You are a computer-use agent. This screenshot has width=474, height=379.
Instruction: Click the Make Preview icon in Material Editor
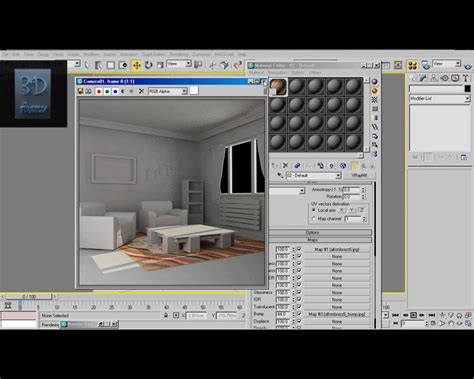(x=375, y=127)
